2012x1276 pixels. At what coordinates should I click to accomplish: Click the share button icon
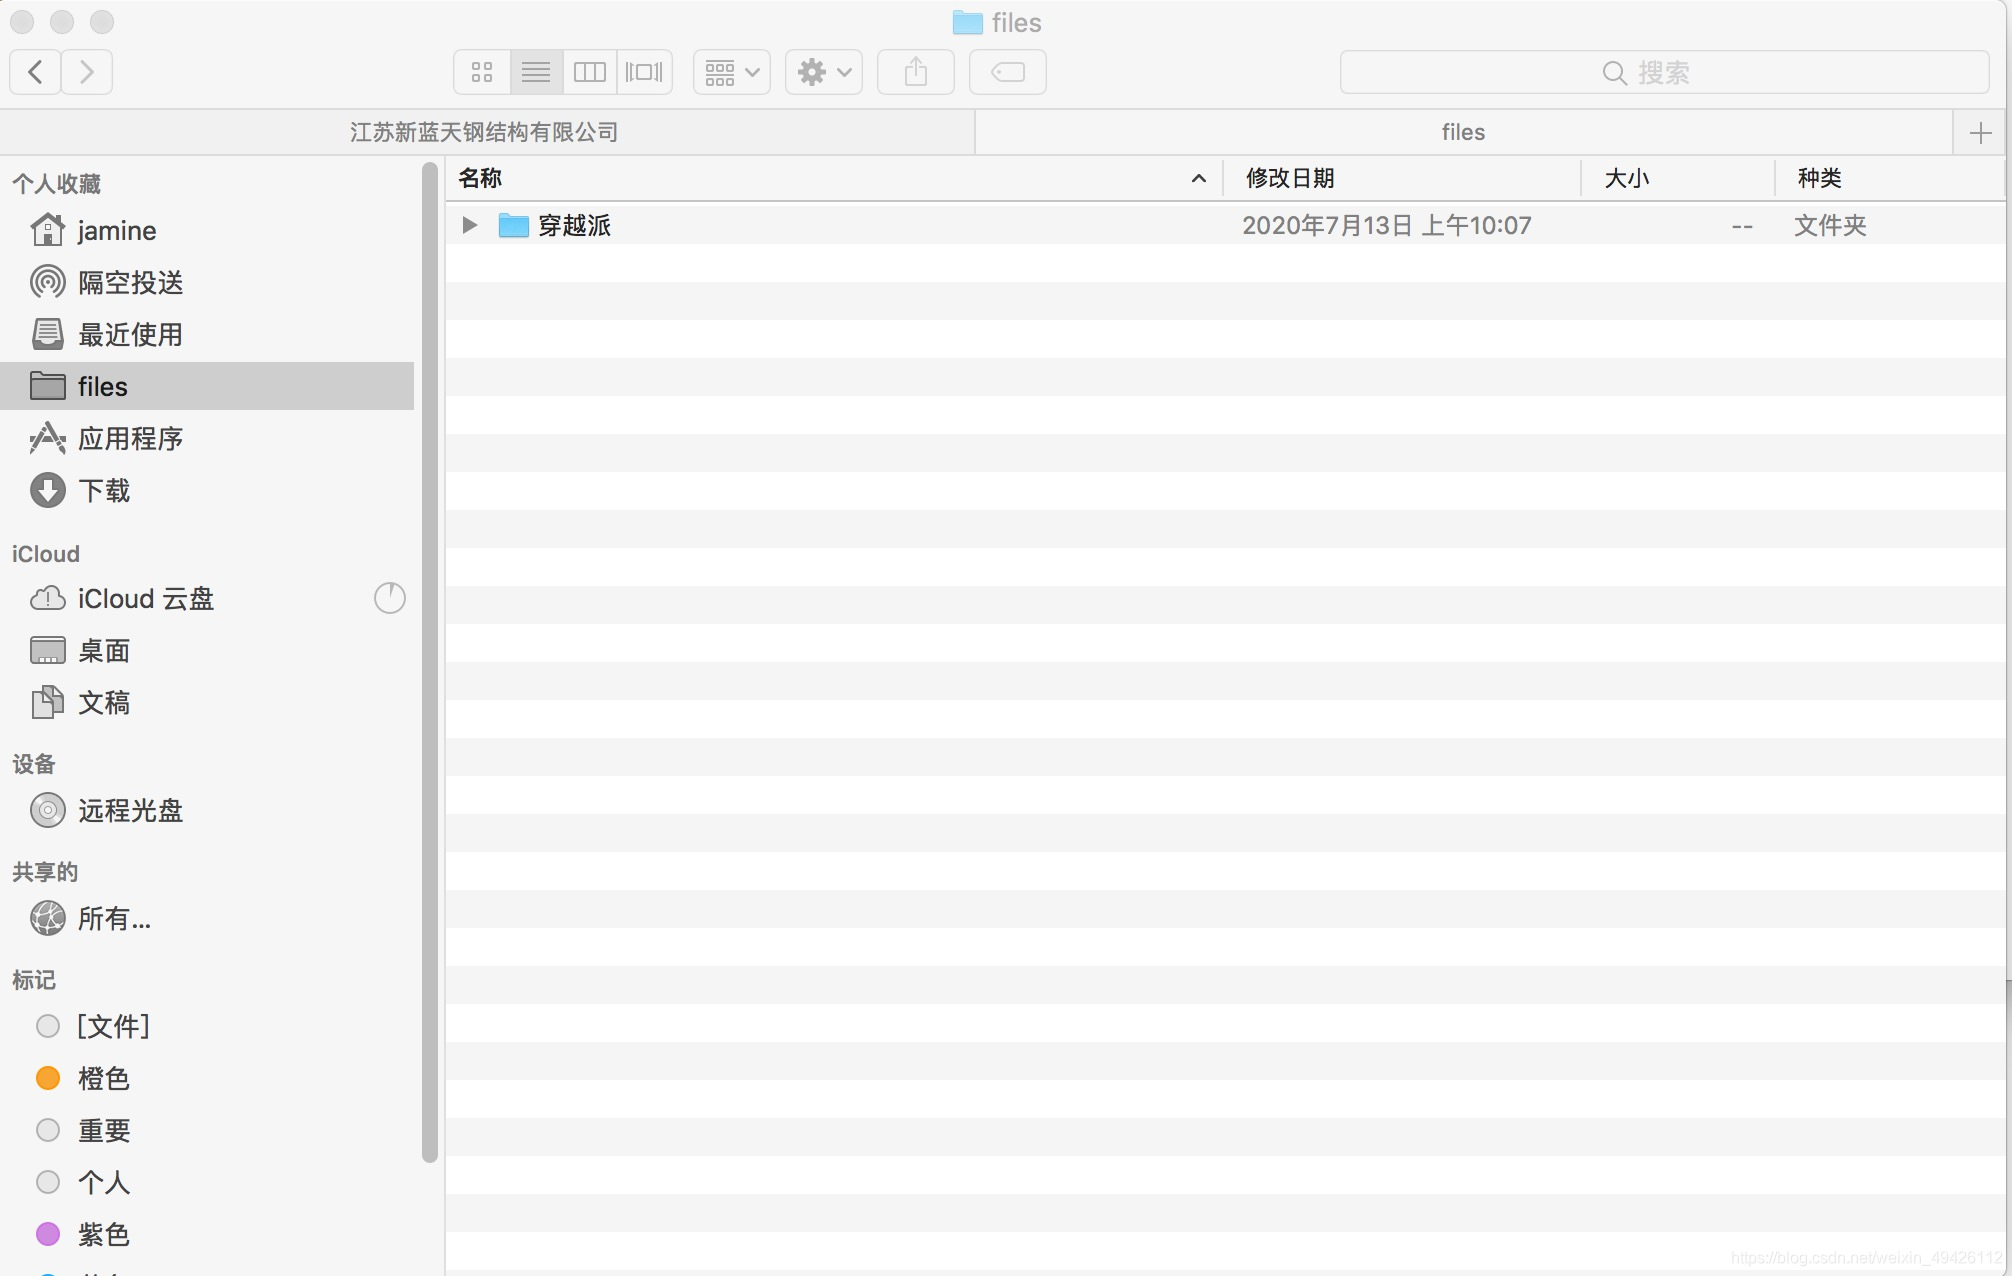click(x=915, y=72)
